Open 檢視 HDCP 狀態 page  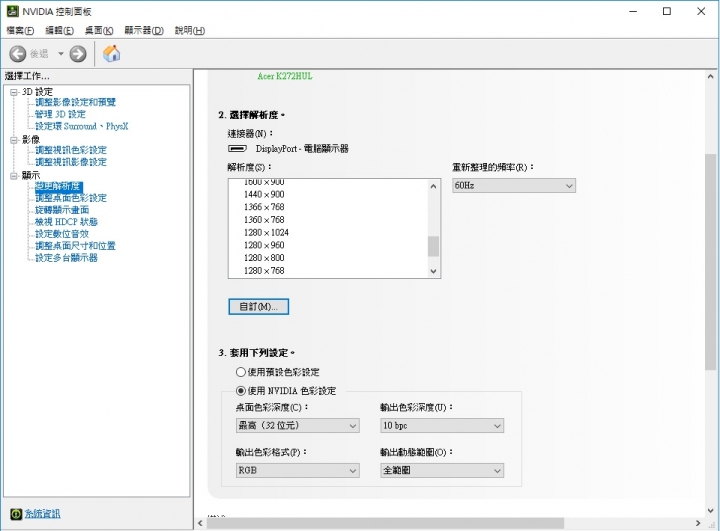pos(67,221)
